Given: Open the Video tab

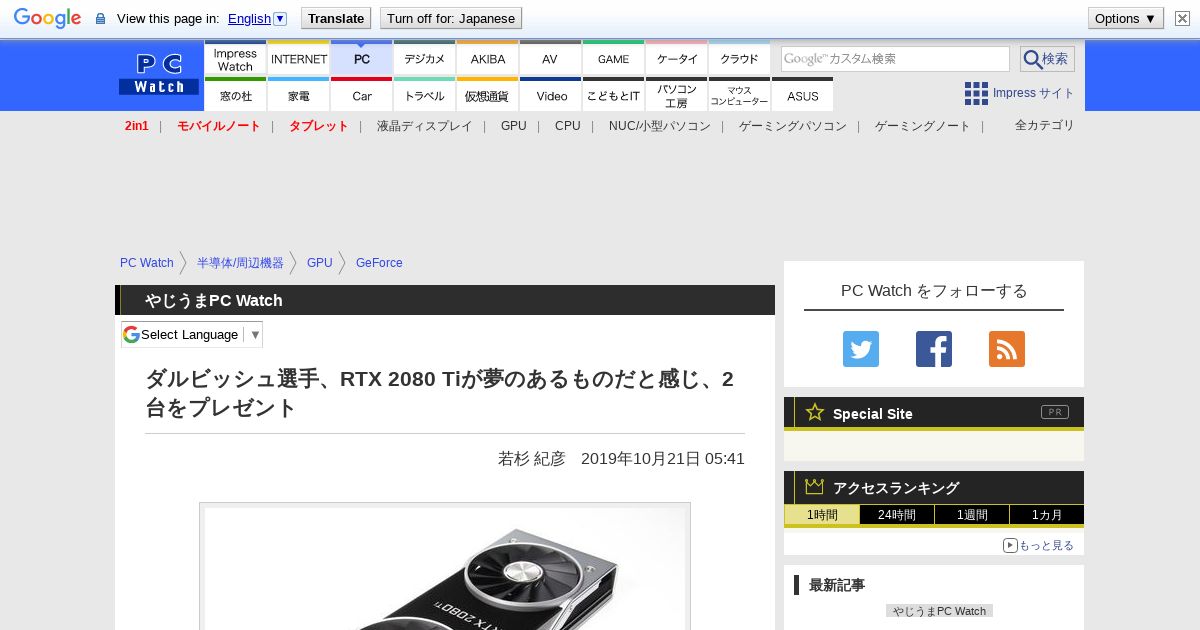Looking at the screenshot, I should (550, 94).
